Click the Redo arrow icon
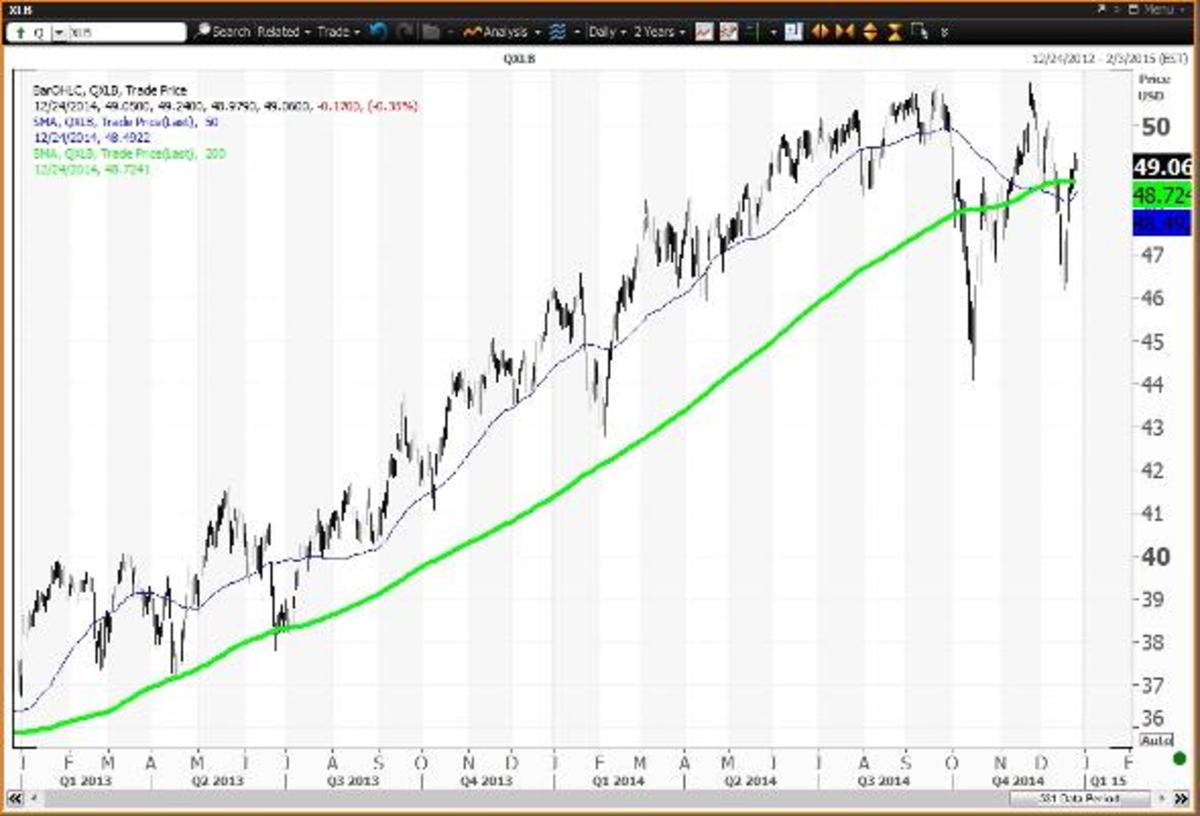The width and height of the screenshot is (1200, 816). 404,31
